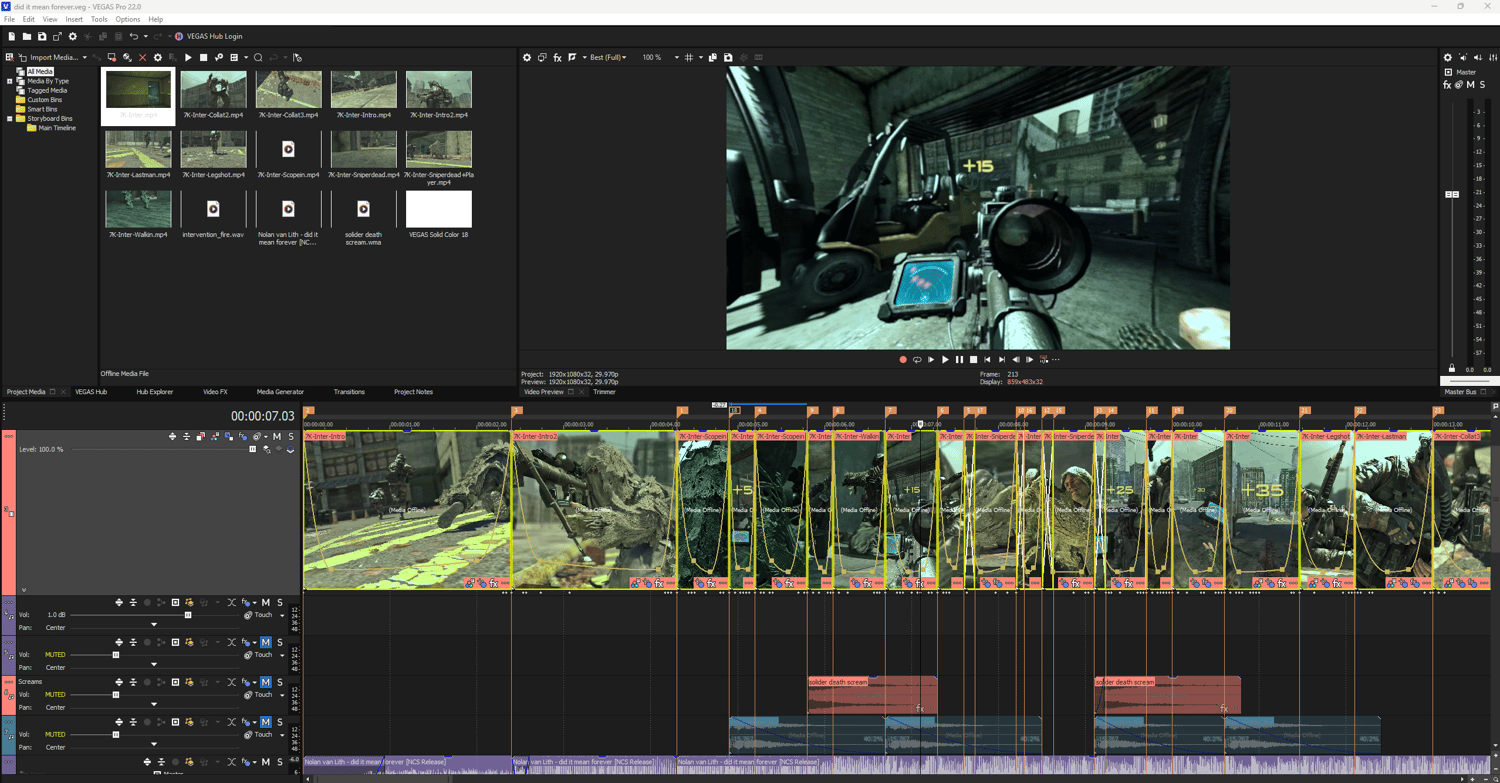1500x783 pixels.
Task: Click the Open project folder icon
Action: [x=27, y=36]
